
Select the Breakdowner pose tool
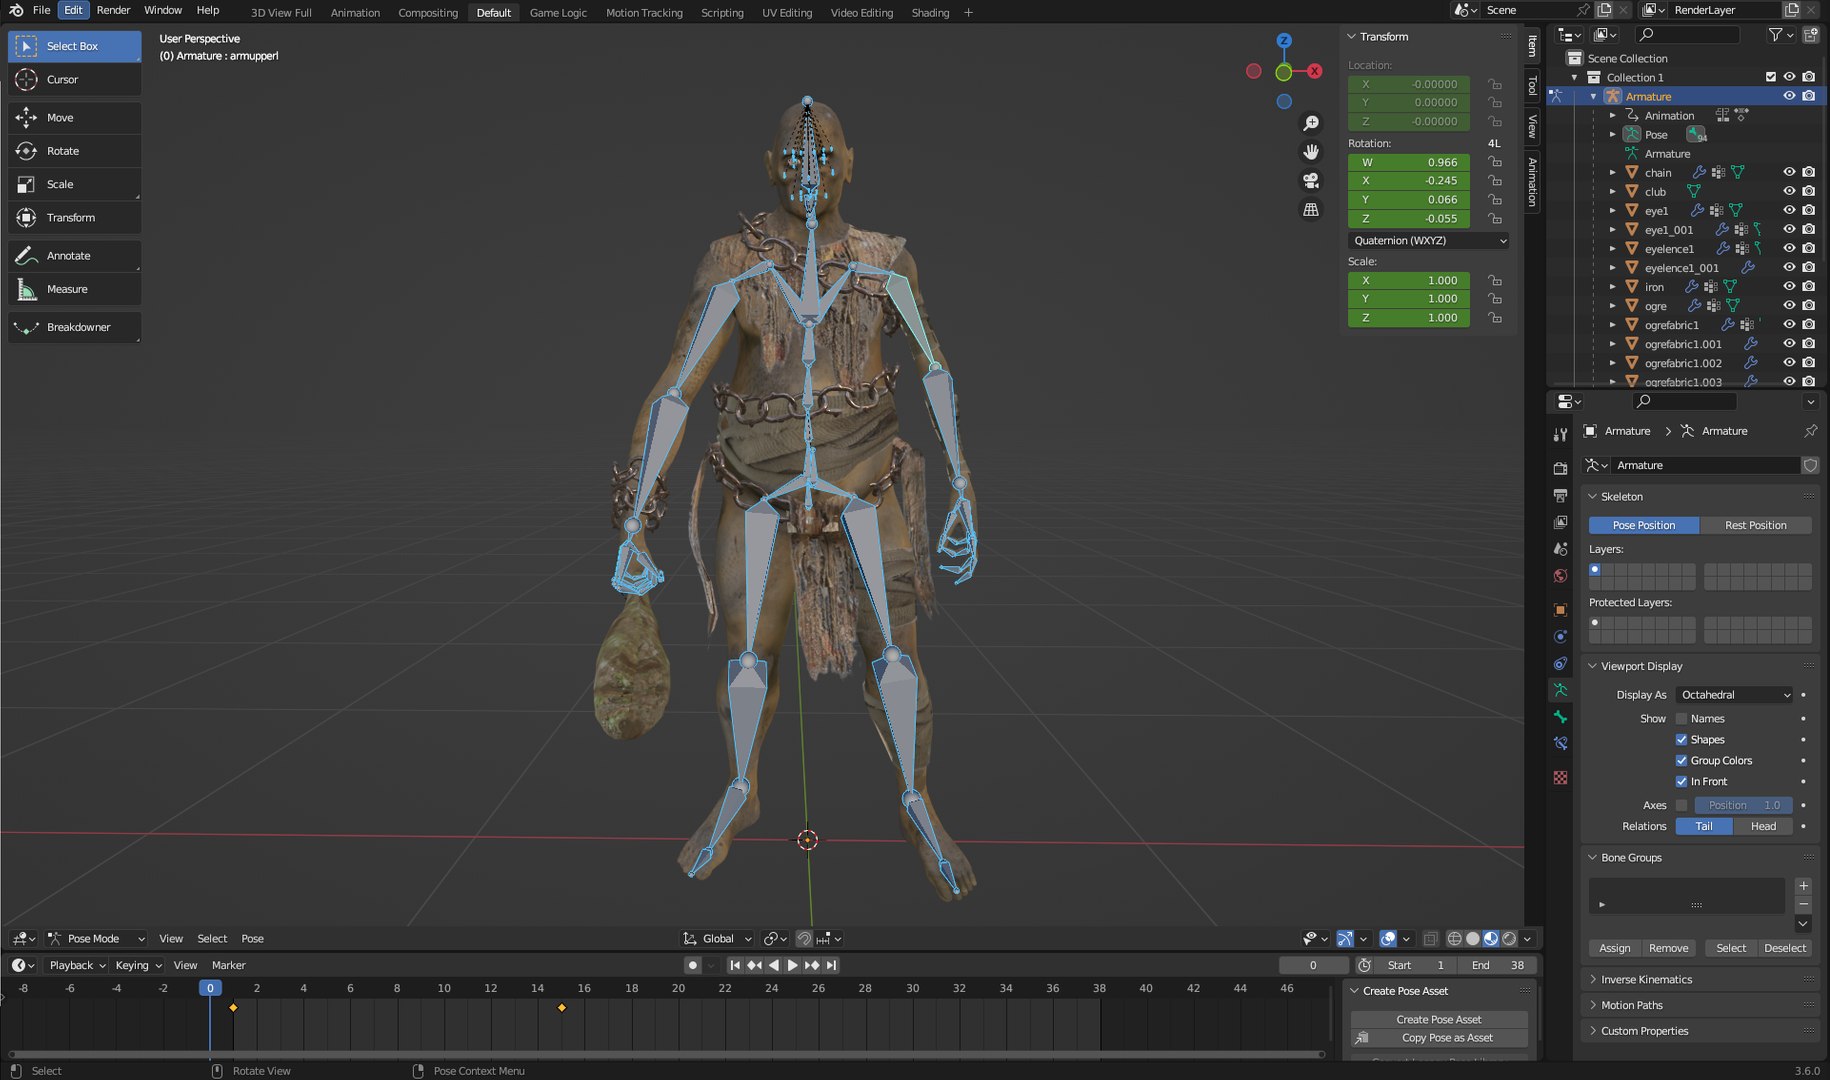point(74,327)
